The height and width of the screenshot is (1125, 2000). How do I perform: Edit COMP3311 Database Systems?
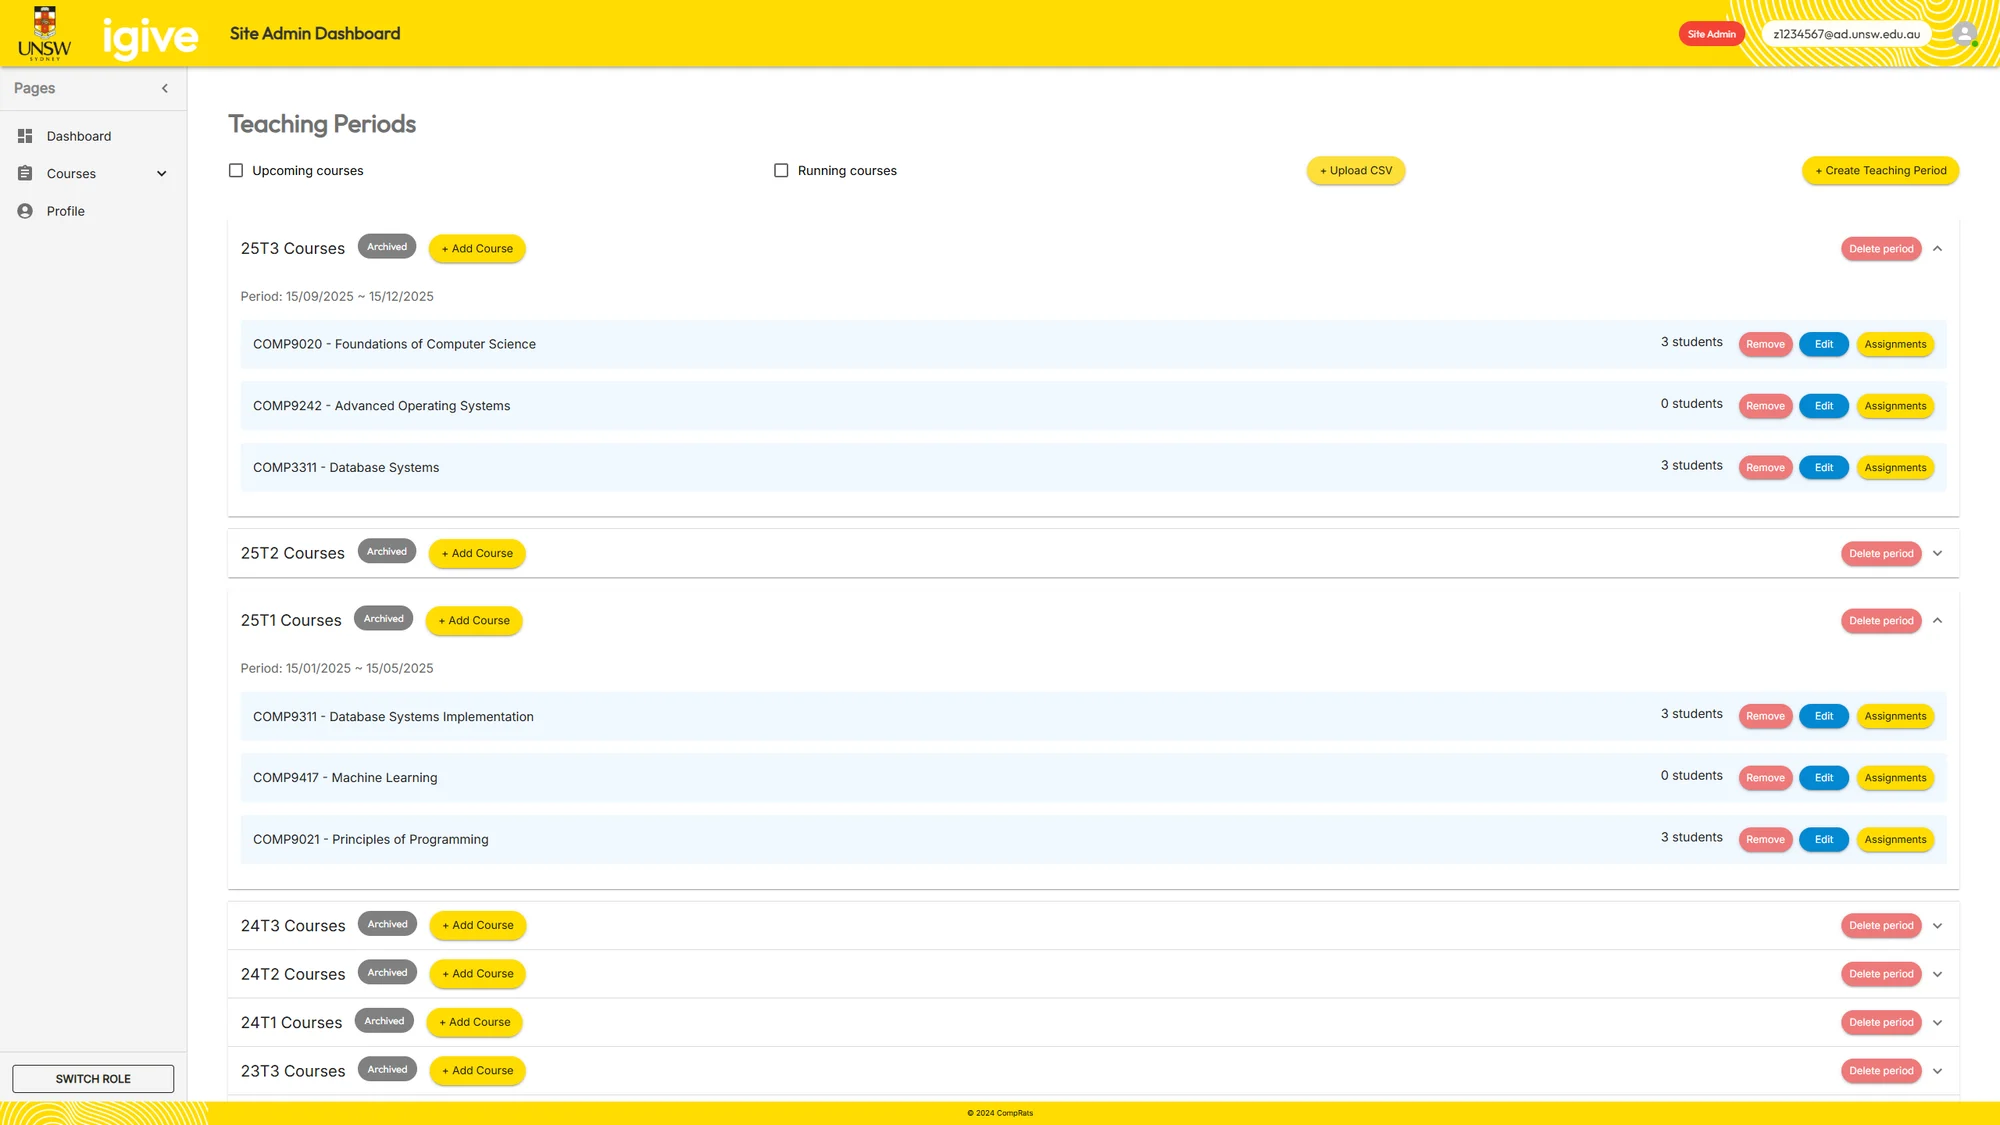coord(1824,468)
